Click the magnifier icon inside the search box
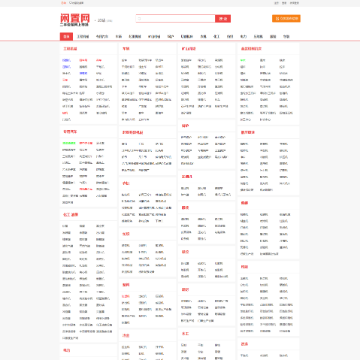The image size is (360, 360). point(140,19)
